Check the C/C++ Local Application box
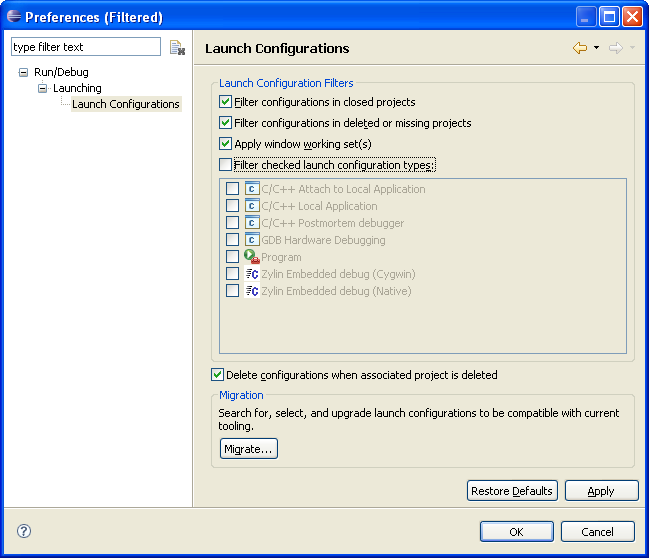The width and height of the screenshot is (649, 558). click(232, 206)
